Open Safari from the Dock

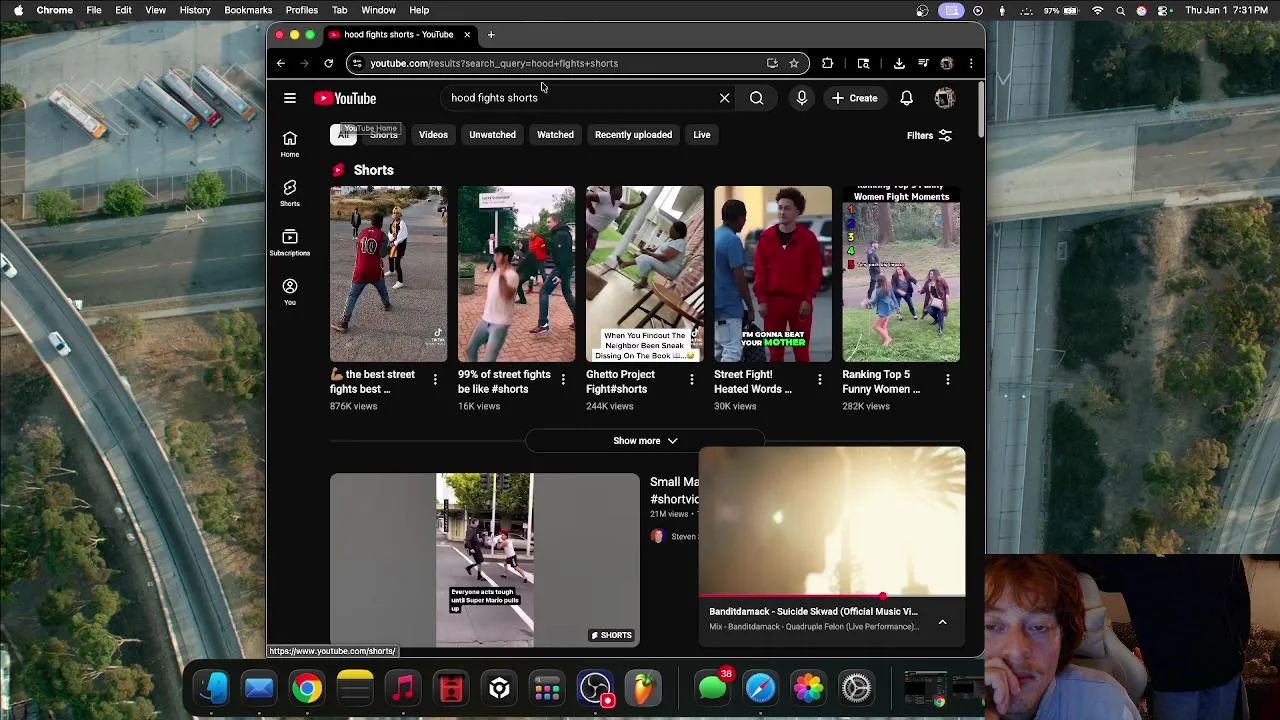point(760,688)
